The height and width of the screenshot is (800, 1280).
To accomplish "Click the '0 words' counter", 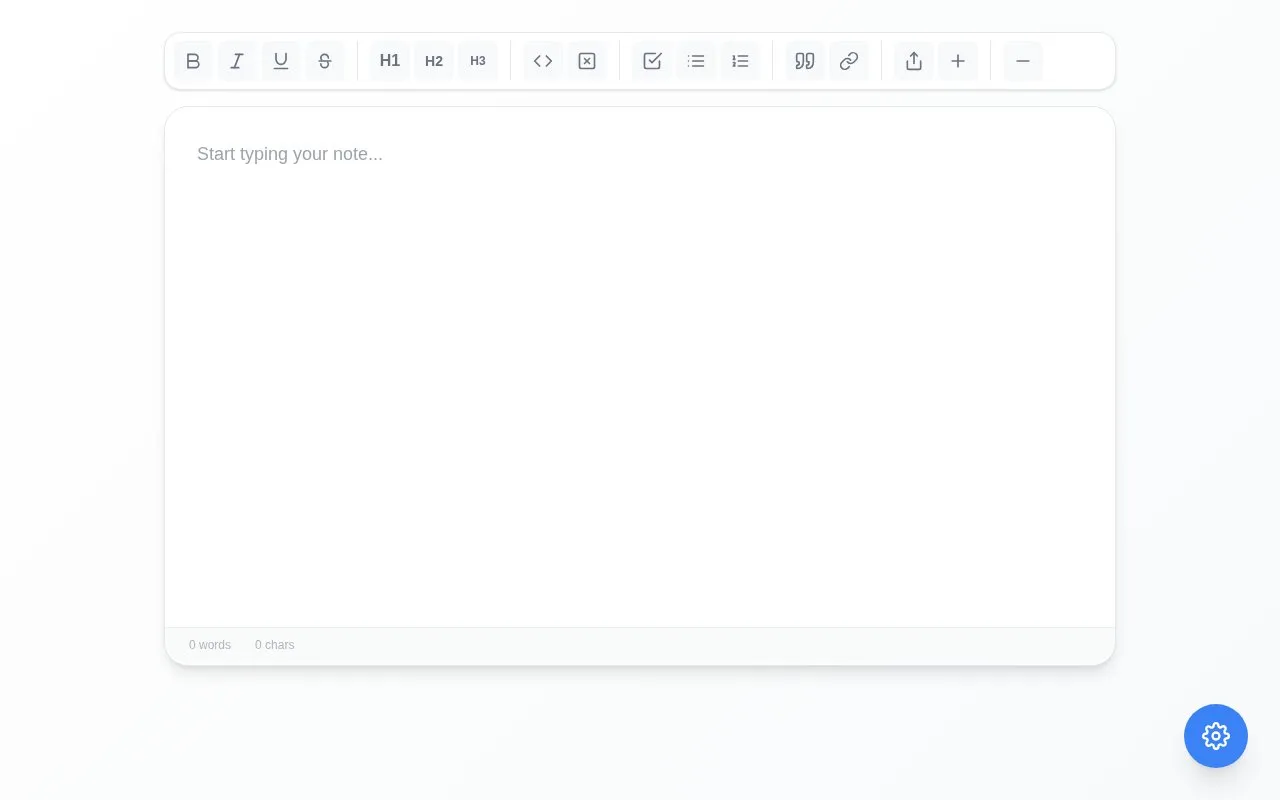I will (210, 645).
